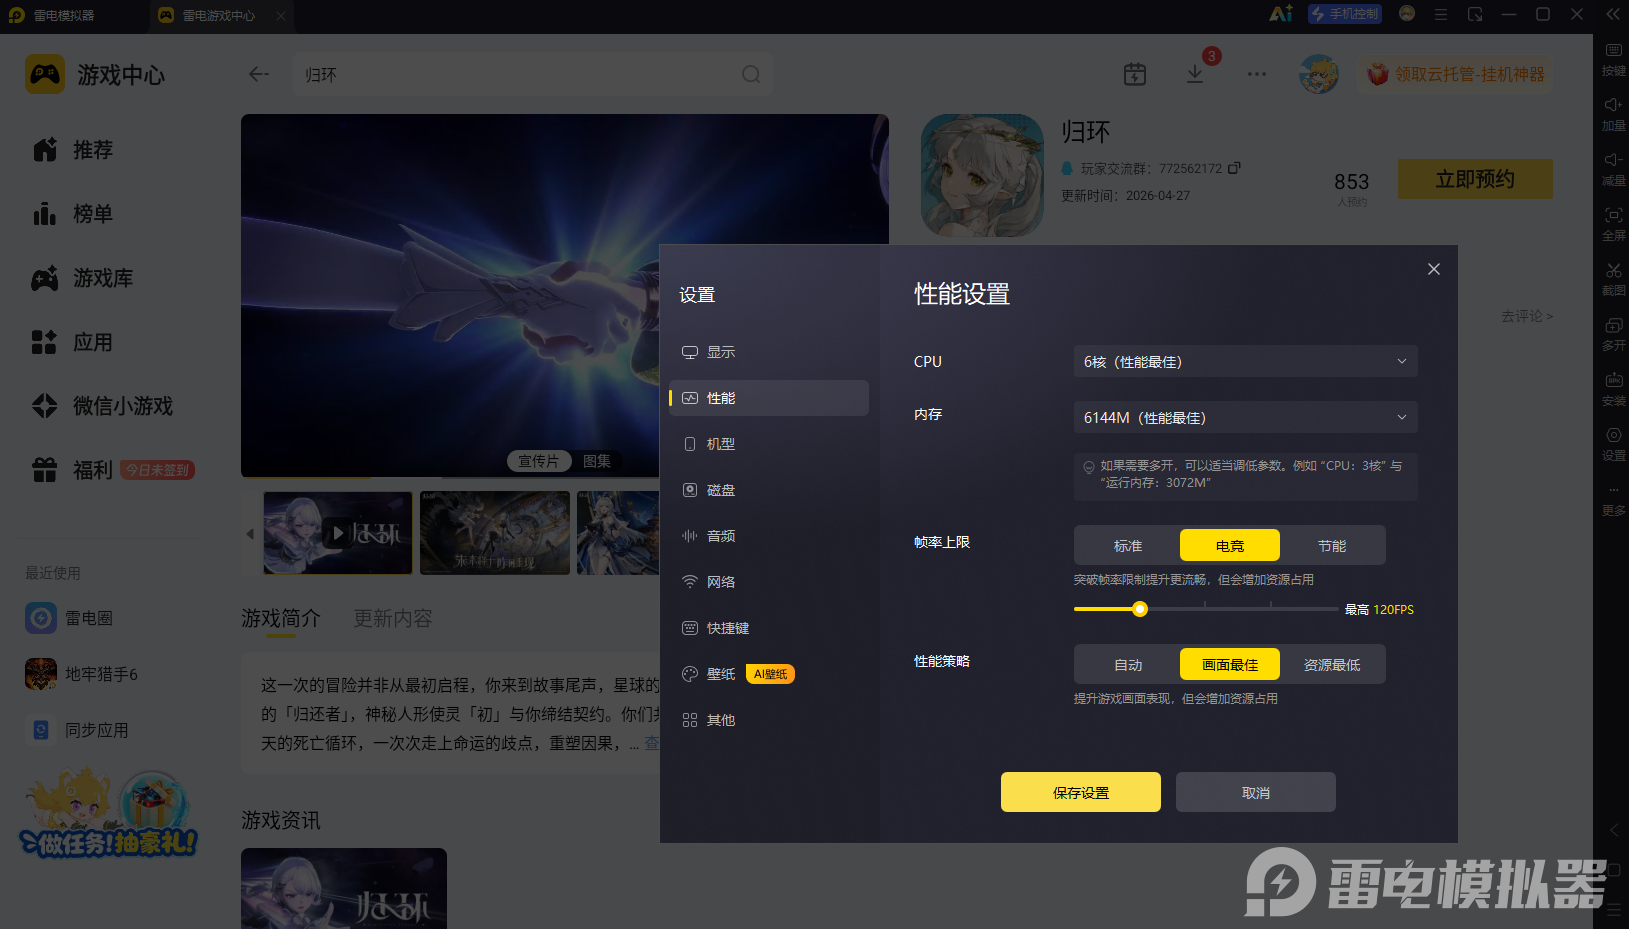
Task: Open the 磁盘 disk settings section
Action: 768,490
